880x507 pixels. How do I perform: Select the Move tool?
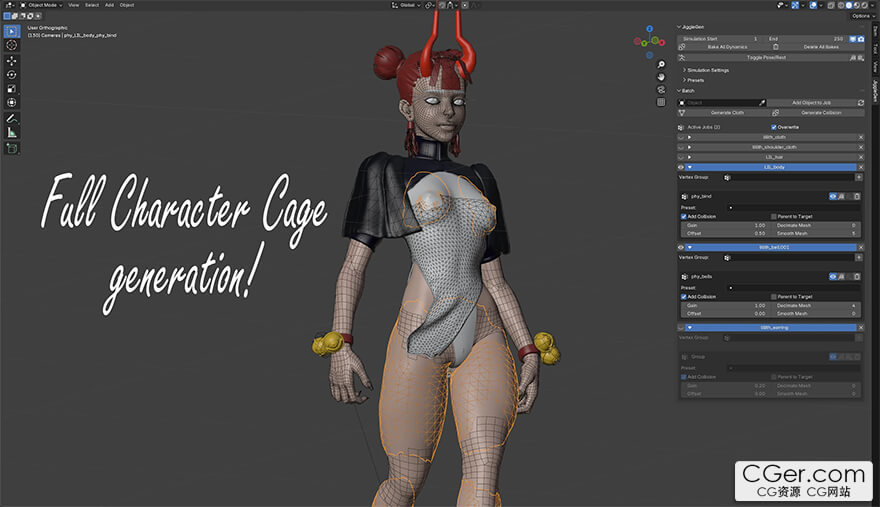12,60
